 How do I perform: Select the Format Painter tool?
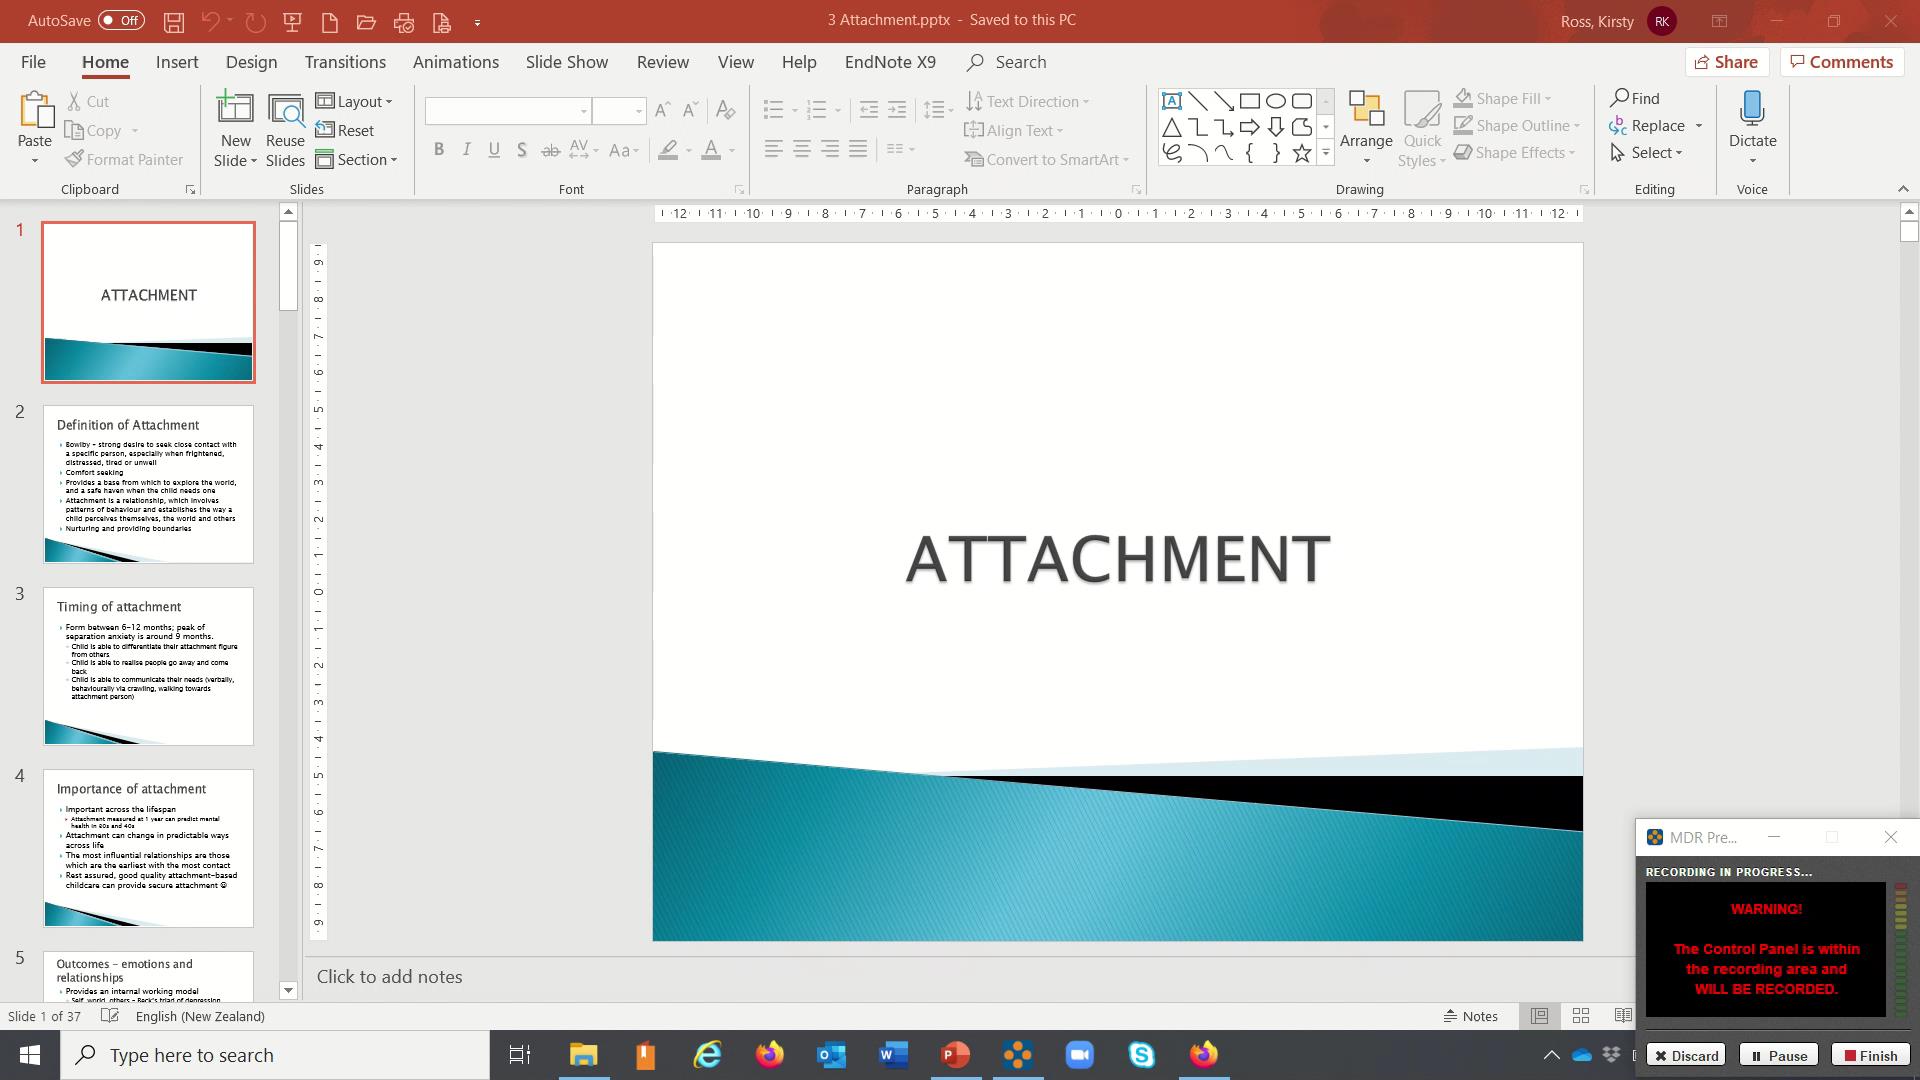coord(124,159)
